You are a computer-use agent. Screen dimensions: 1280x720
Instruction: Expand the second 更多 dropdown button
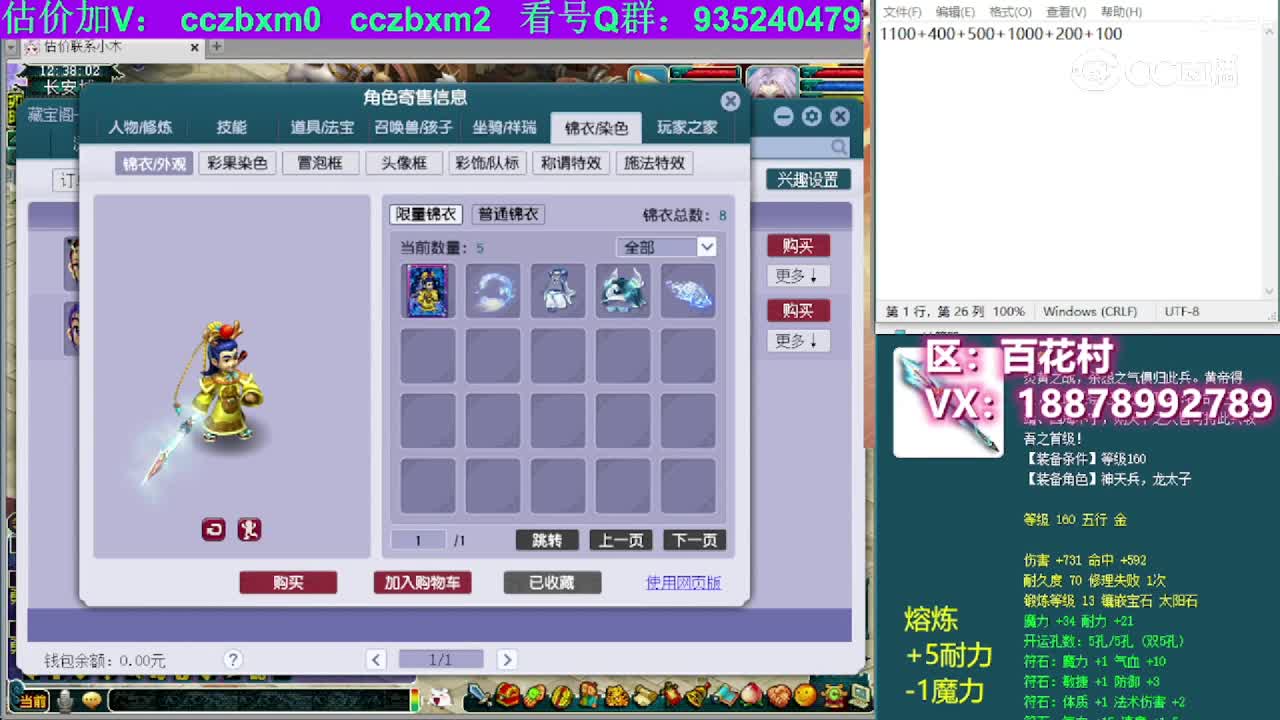click(x=797, y=341)
